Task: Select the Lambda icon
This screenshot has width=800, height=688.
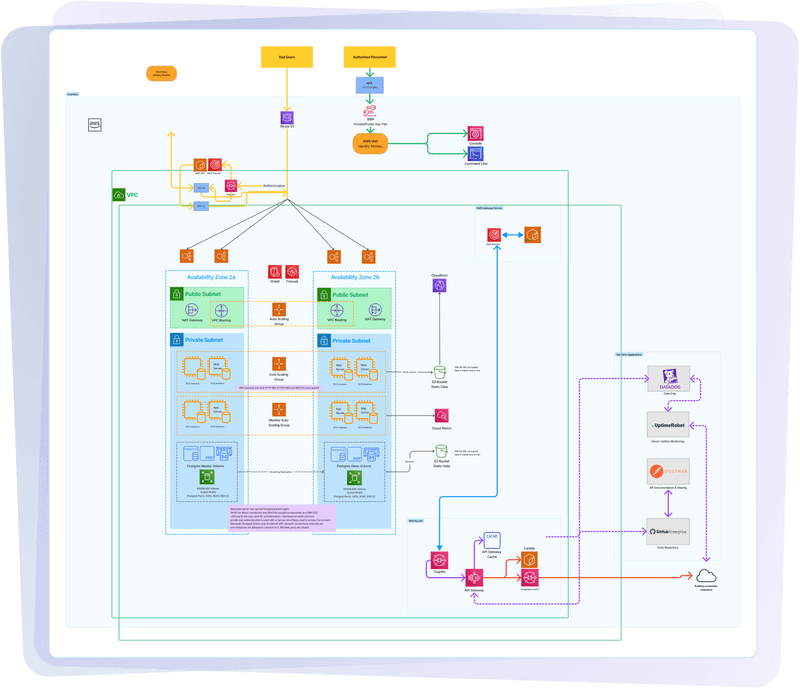Action: (x=529, y=559)
